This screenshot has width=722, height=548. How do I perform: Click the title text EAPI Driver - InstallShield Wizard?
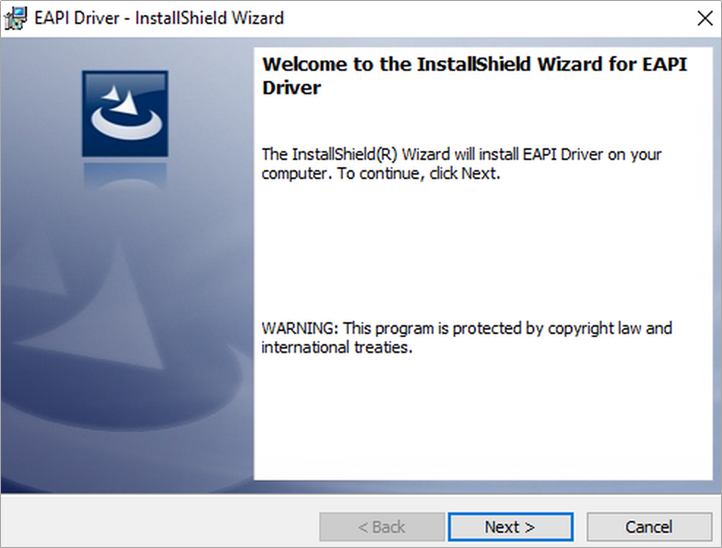pyautogui.click(x=159, y=18)
